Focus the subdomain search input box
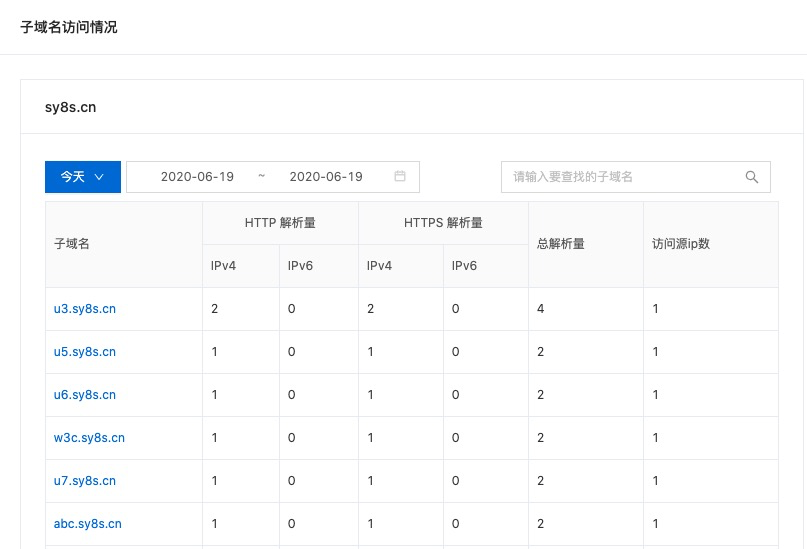The image size is (807, 549). (x=636, y=177)
